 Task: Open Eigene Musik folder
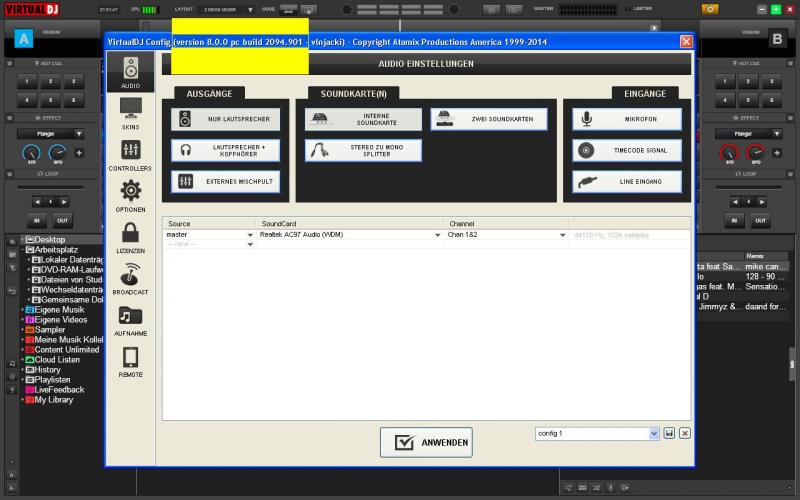[x=59, y=310]
